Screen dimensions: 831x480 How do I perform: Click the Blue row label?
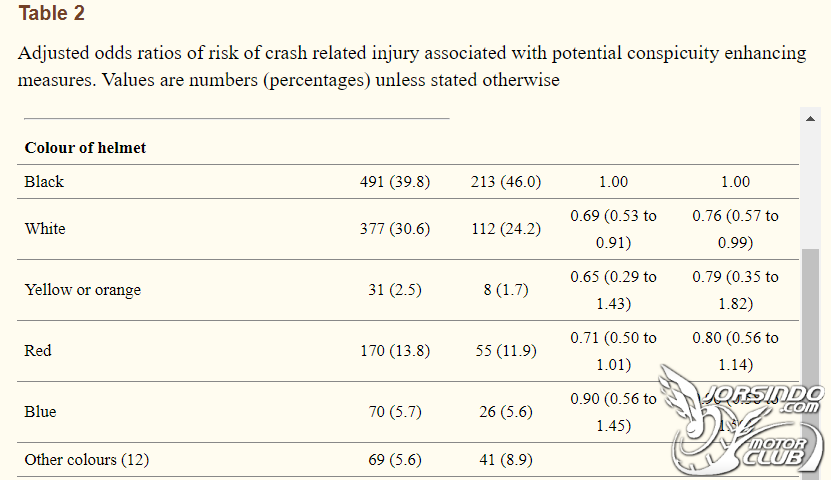pos(40,412)
